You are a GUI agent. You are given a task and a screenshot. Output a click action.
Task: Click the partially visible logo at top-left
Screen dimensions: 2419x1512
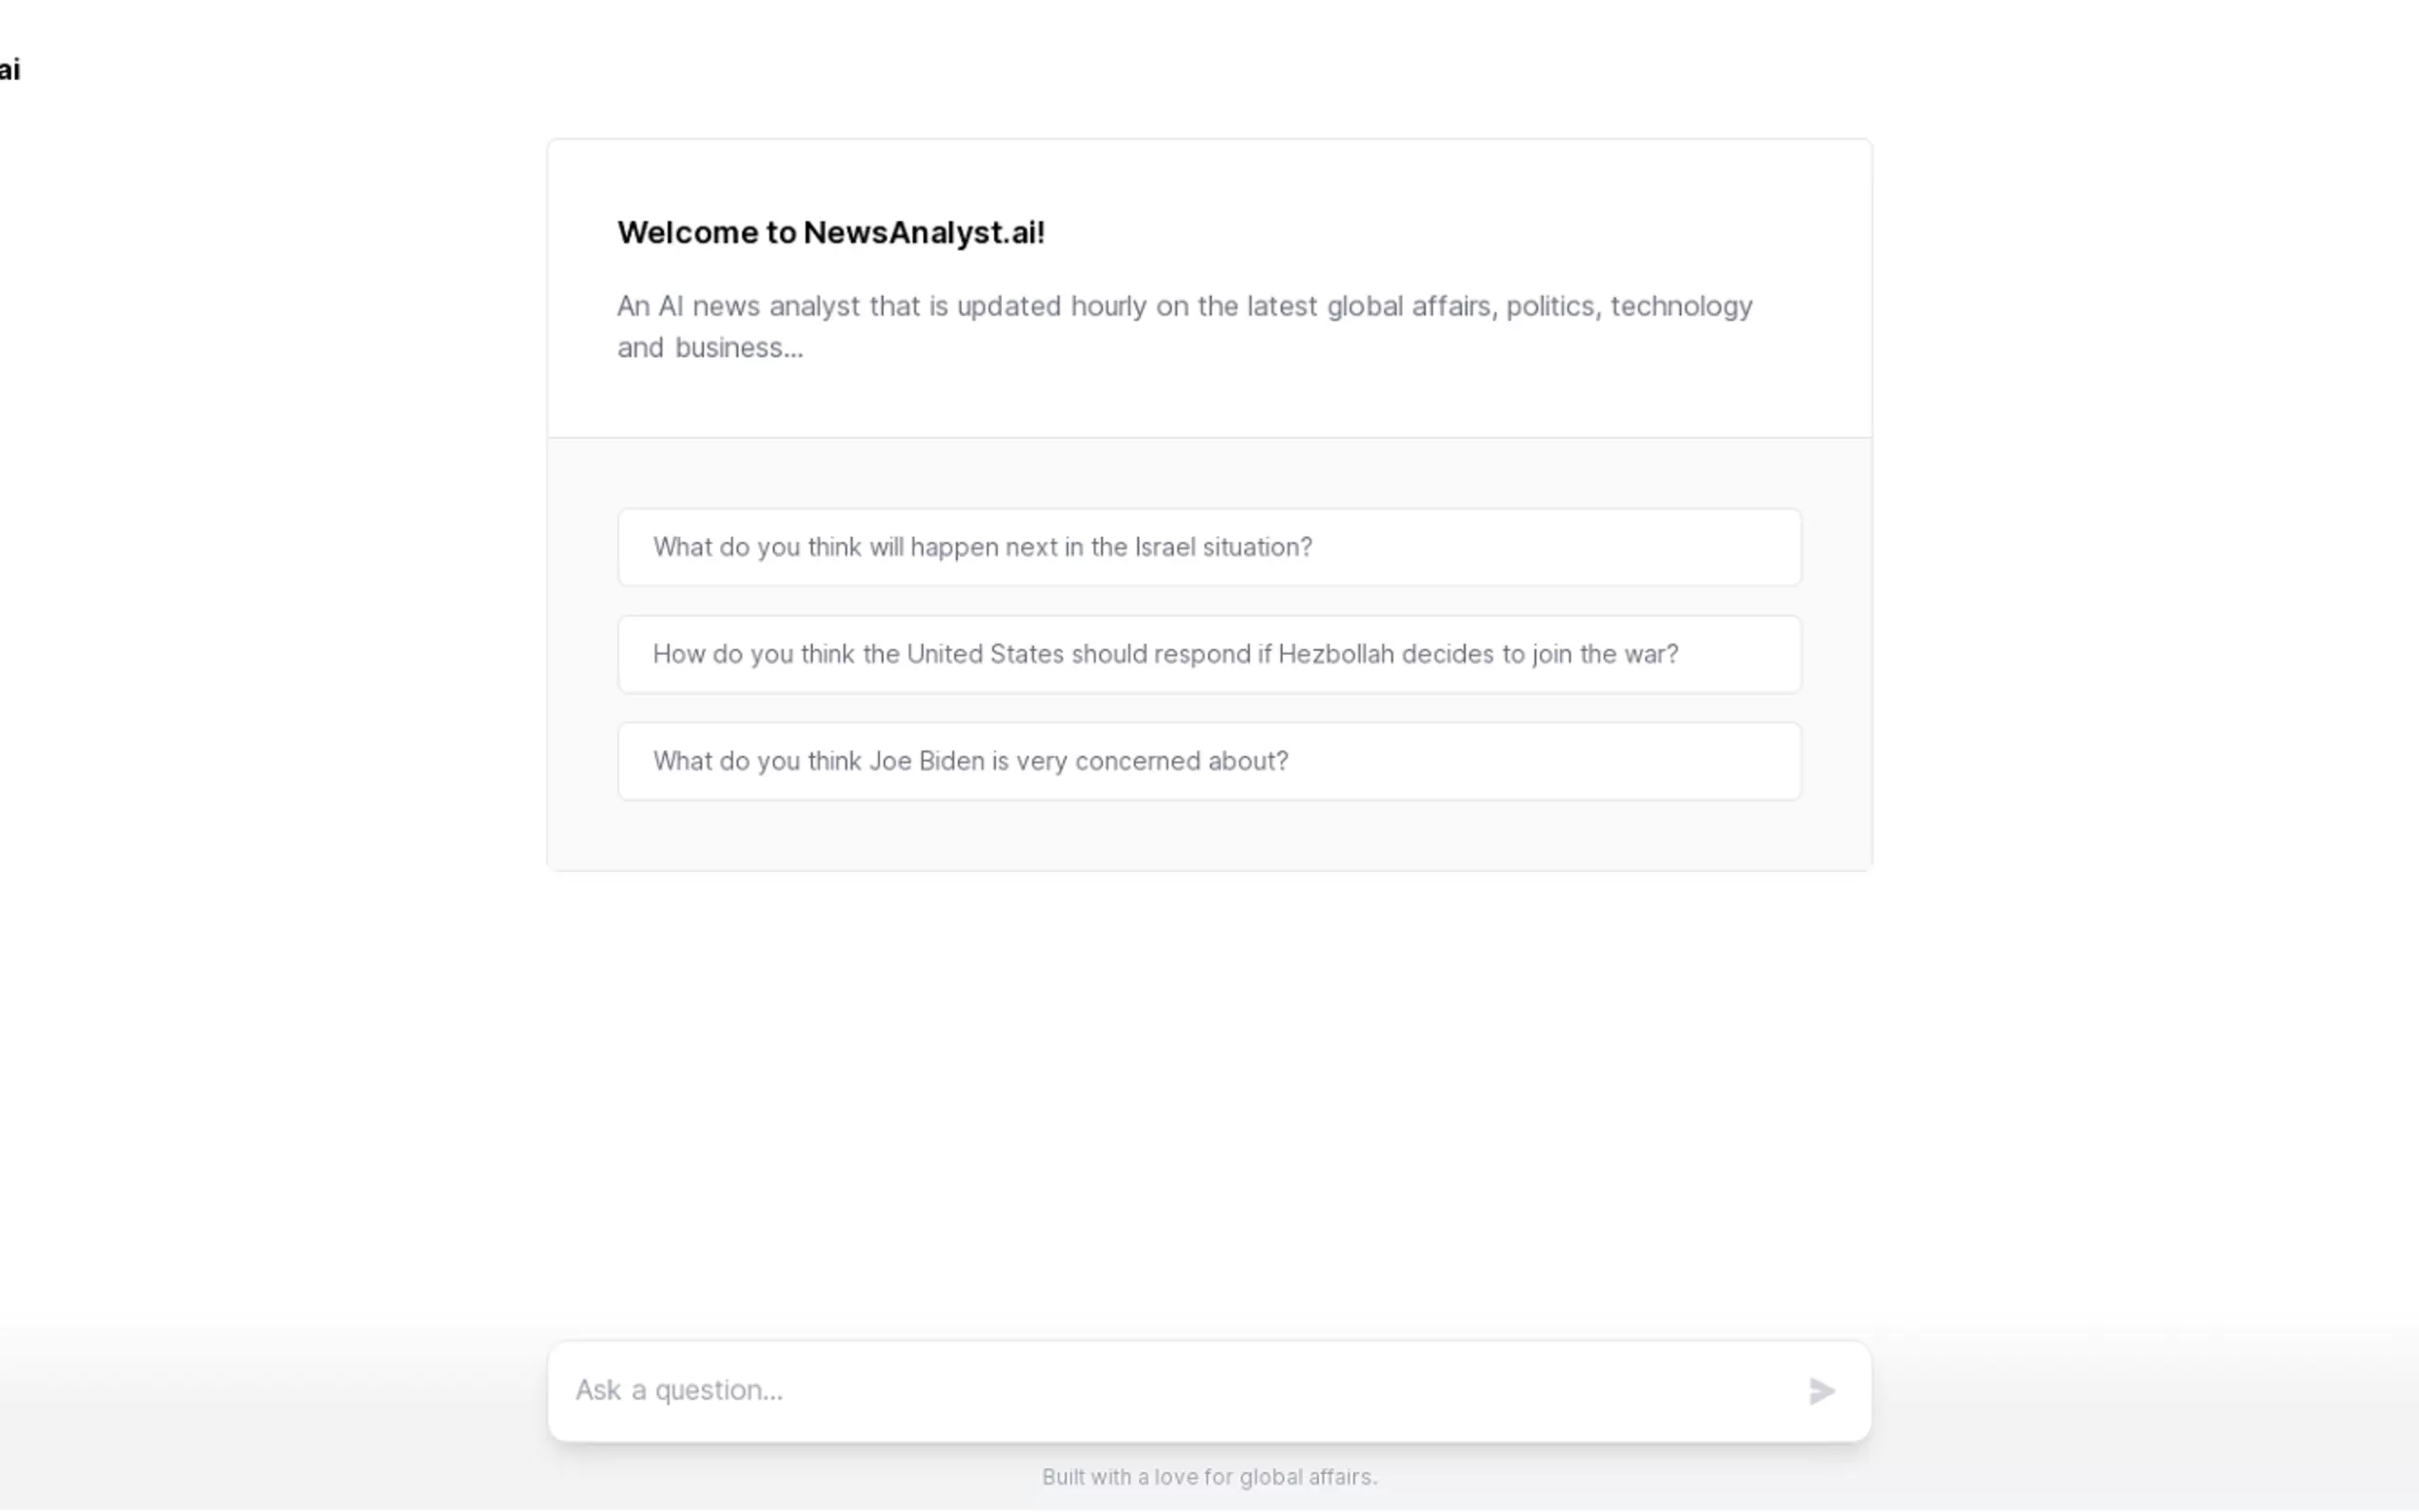click(10, 70)
